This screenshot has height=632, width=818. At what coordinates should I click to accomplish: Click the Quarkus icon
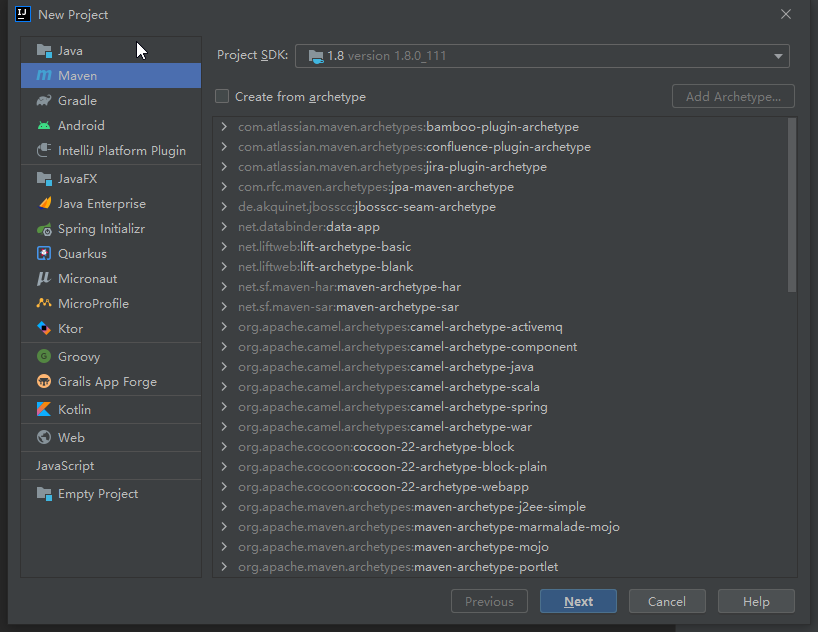click(x=44, y=254)
